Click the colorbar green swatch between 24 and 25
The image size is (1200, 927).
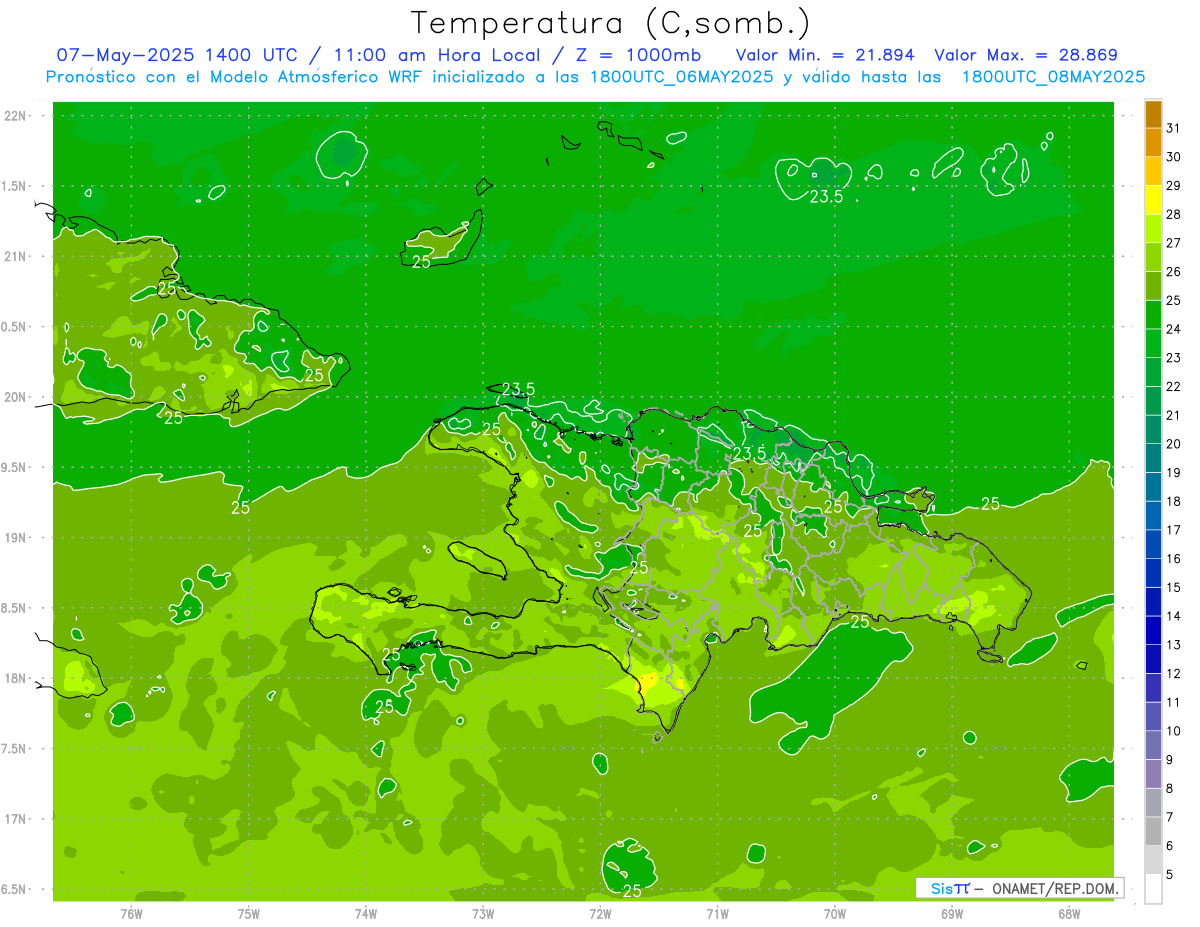point(1153,314)
